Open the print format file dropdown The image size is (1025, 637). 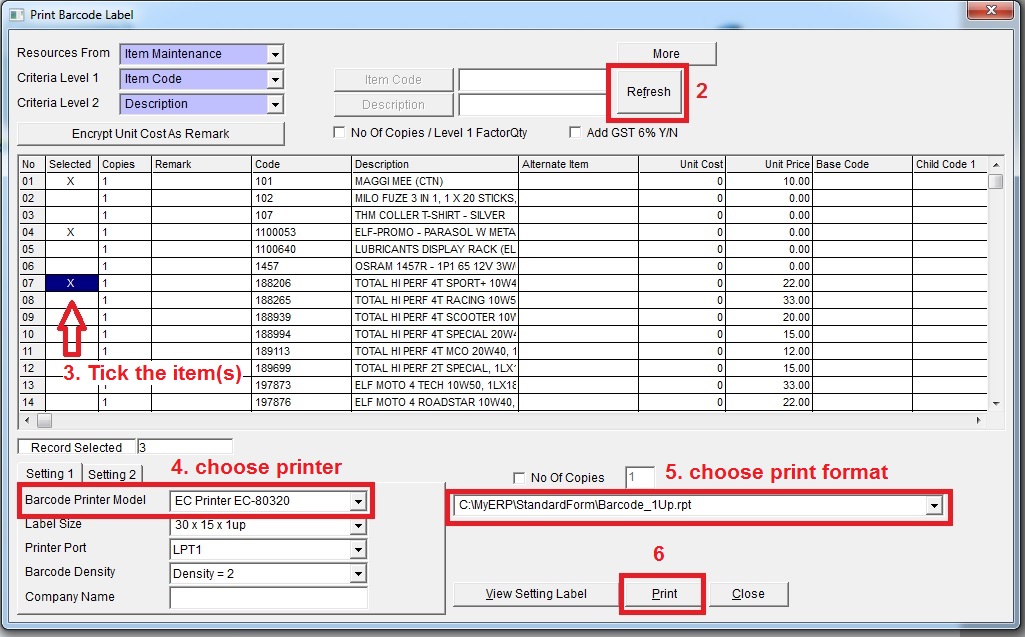934,506
